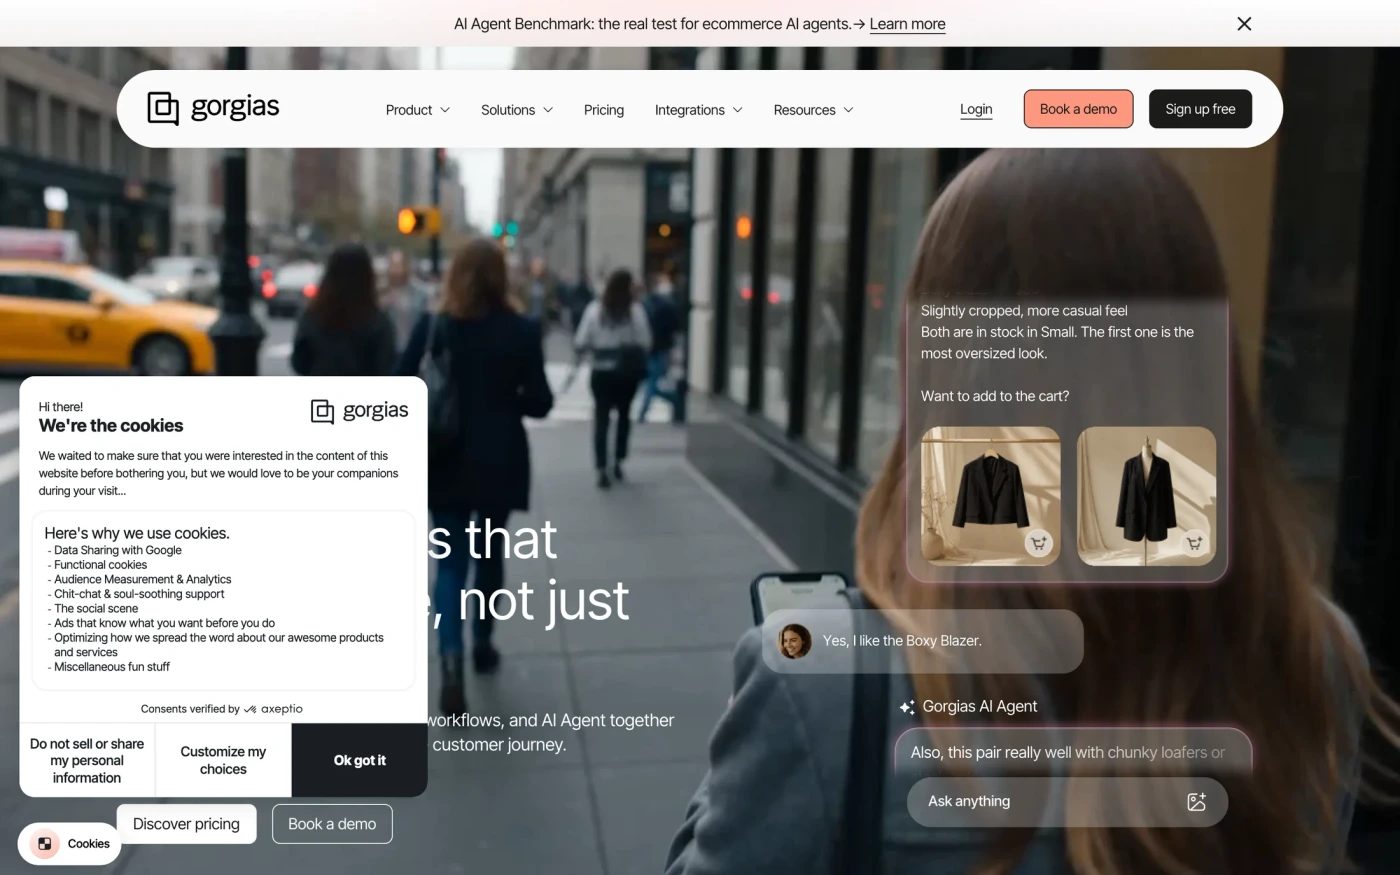Viewport: 1400px width, 875px height.
Task: Click the Gorgias AI Agent sparkle icon
Action: 907,707
